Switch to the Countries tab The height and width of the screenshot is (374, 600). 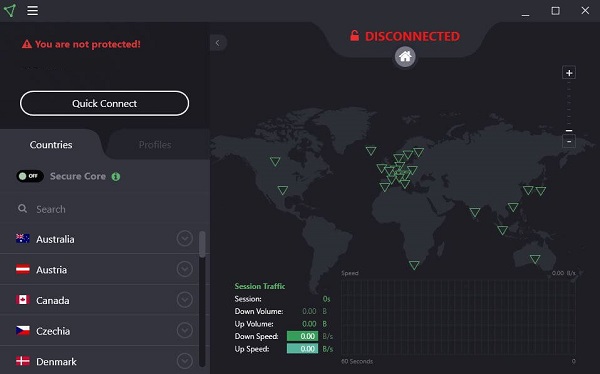[51, 145]
